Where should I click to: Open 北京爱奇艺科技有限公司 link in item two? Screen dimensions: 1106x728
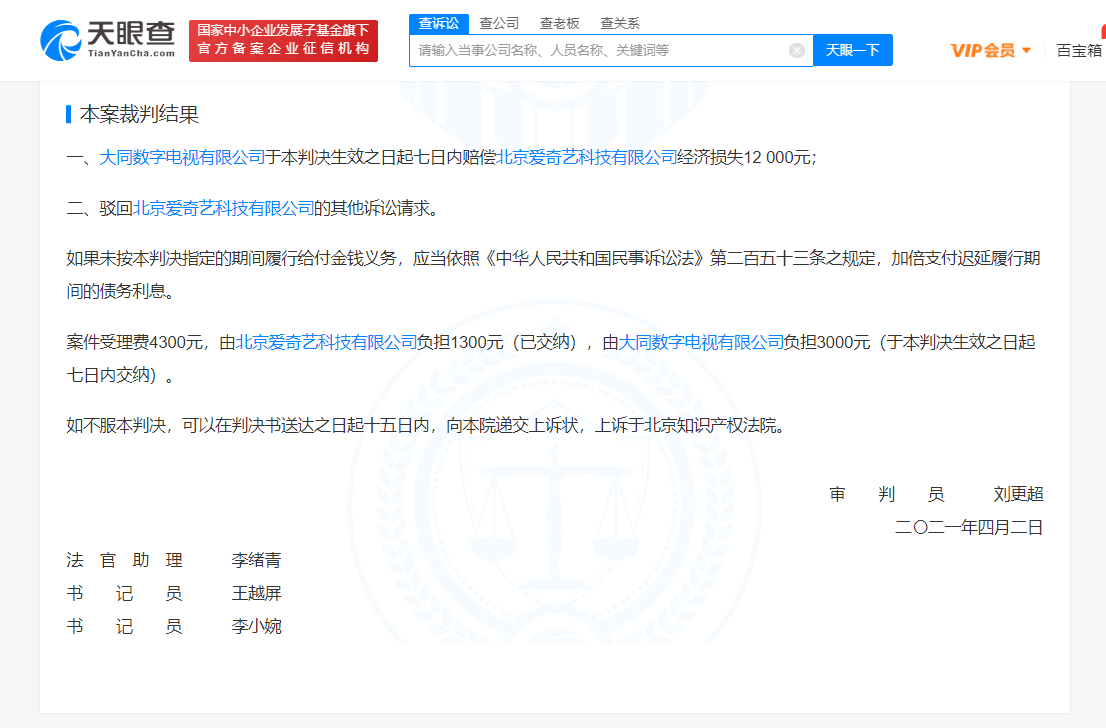coord(224,208)
